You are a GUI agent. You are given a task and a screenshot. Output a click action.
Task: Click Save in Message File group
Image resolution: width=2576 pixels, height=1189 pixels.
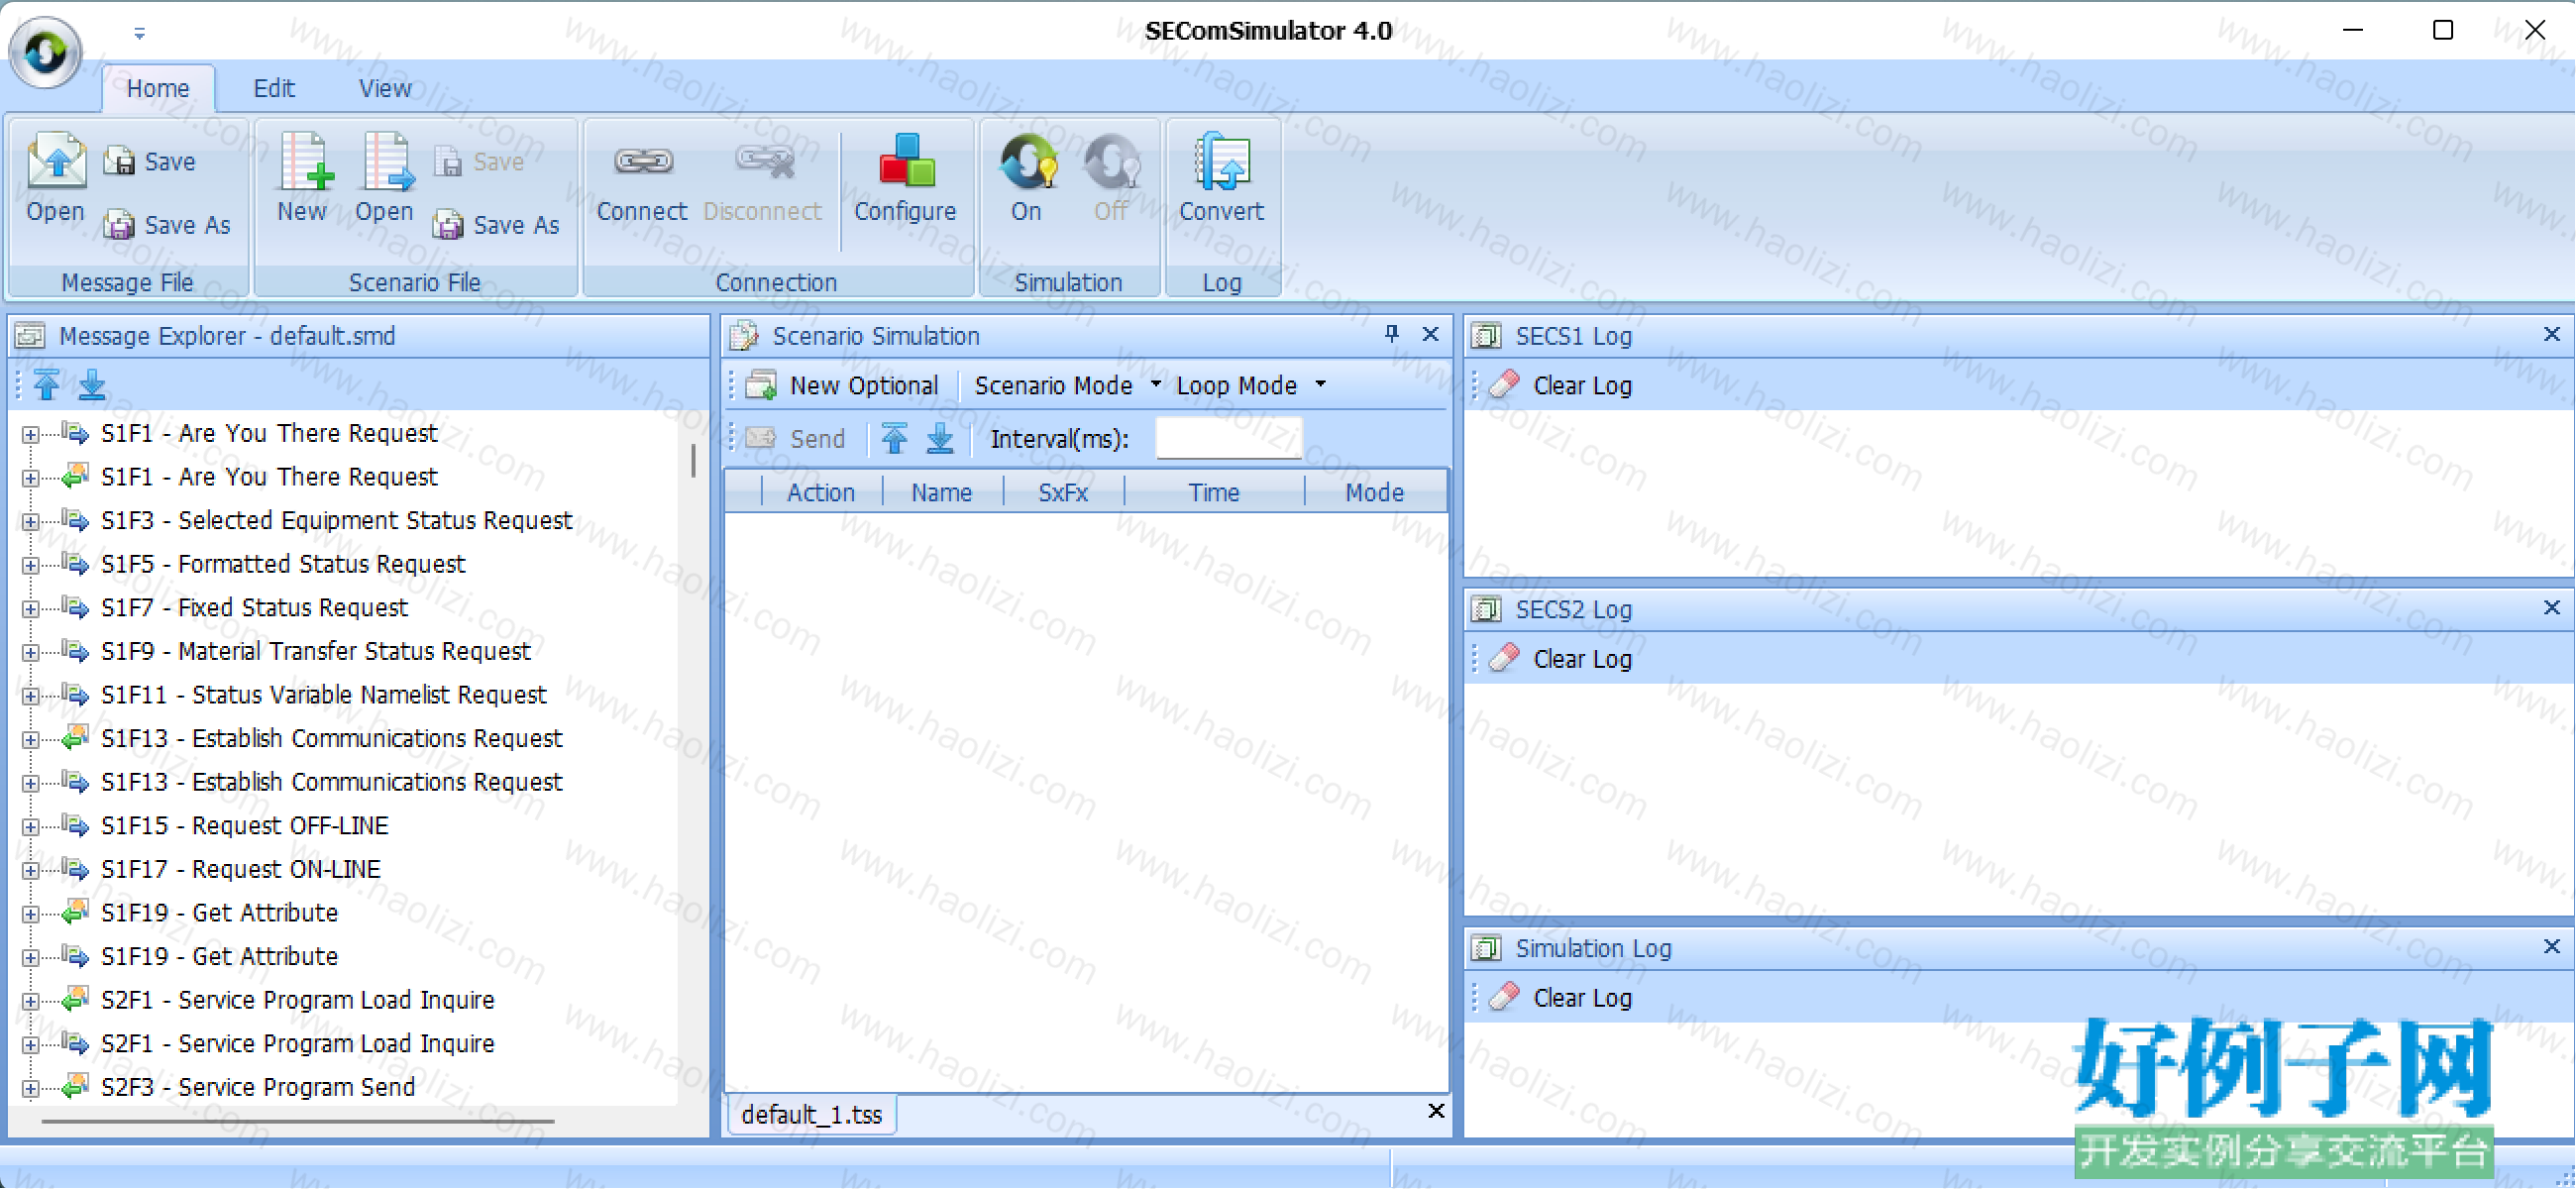(150, 162)
